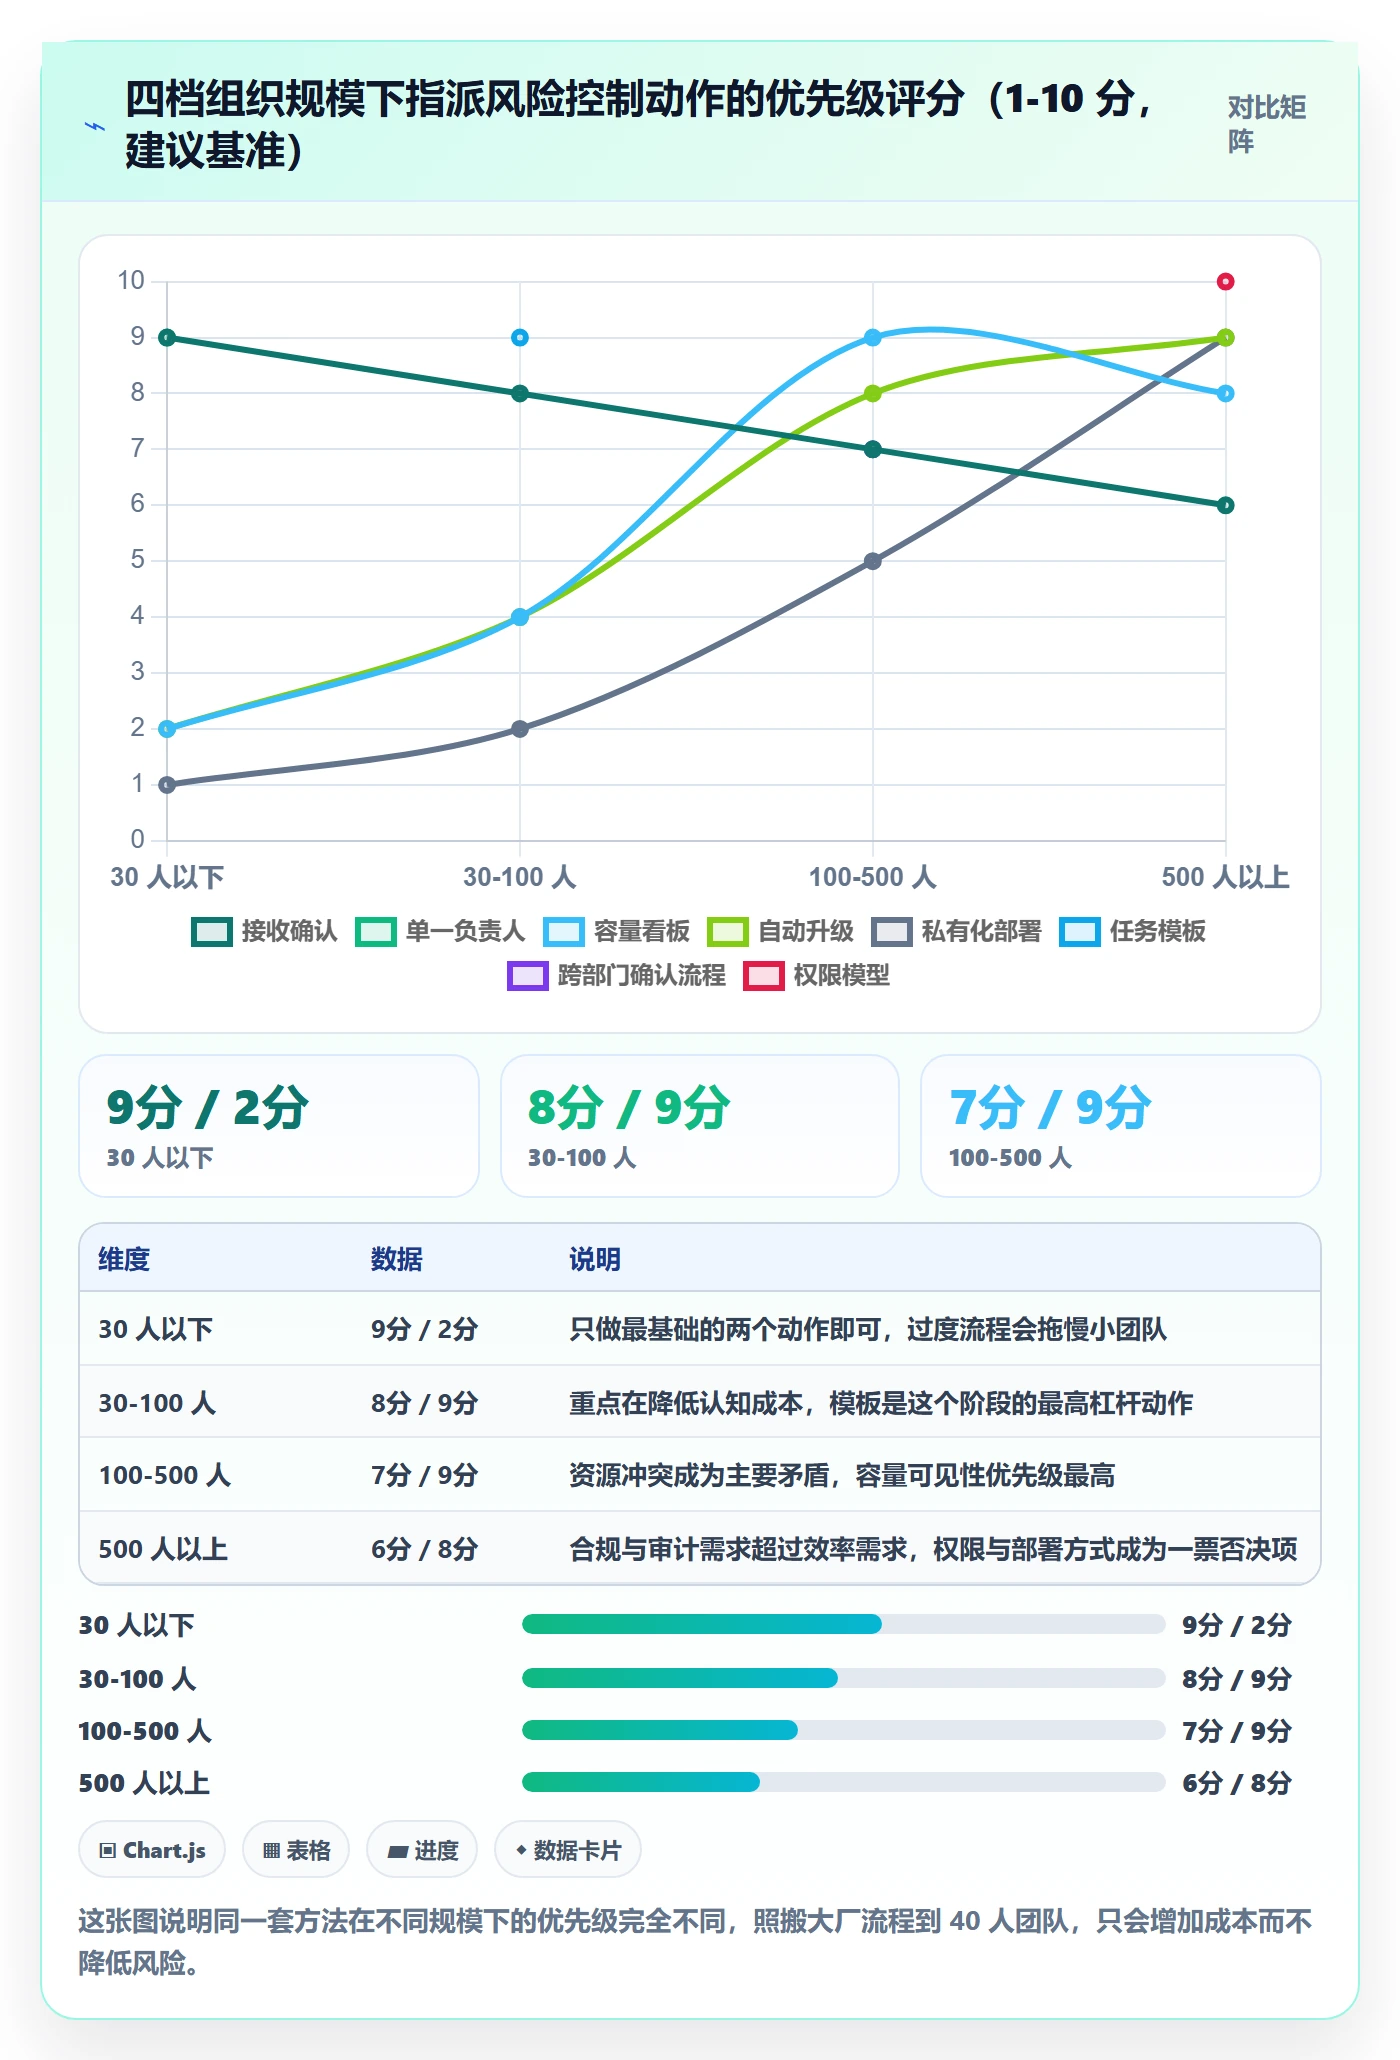Click the 100-500 人 progress bar
Image resolution: width=1400 pixels, height=2060 pixels.
843,1729
